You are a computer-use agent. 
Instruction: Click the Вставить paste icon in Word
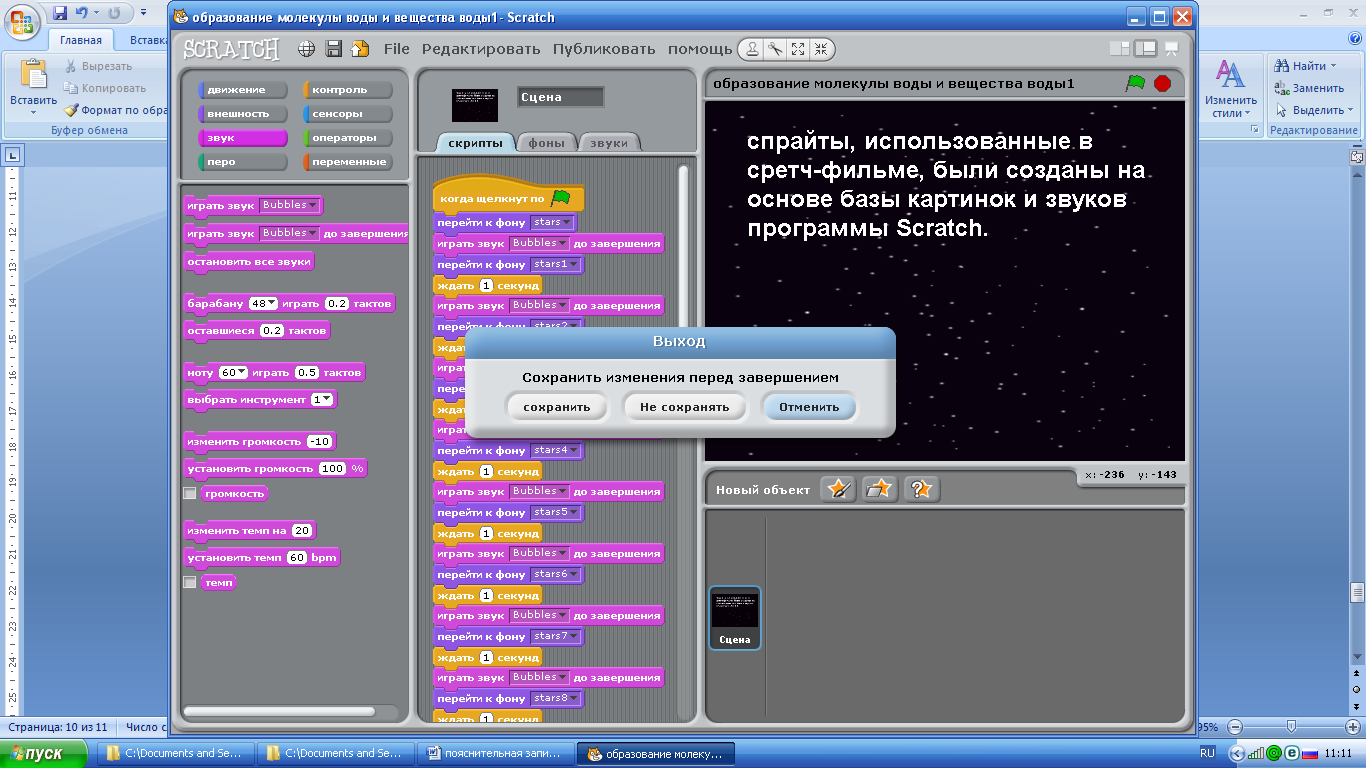33,75
